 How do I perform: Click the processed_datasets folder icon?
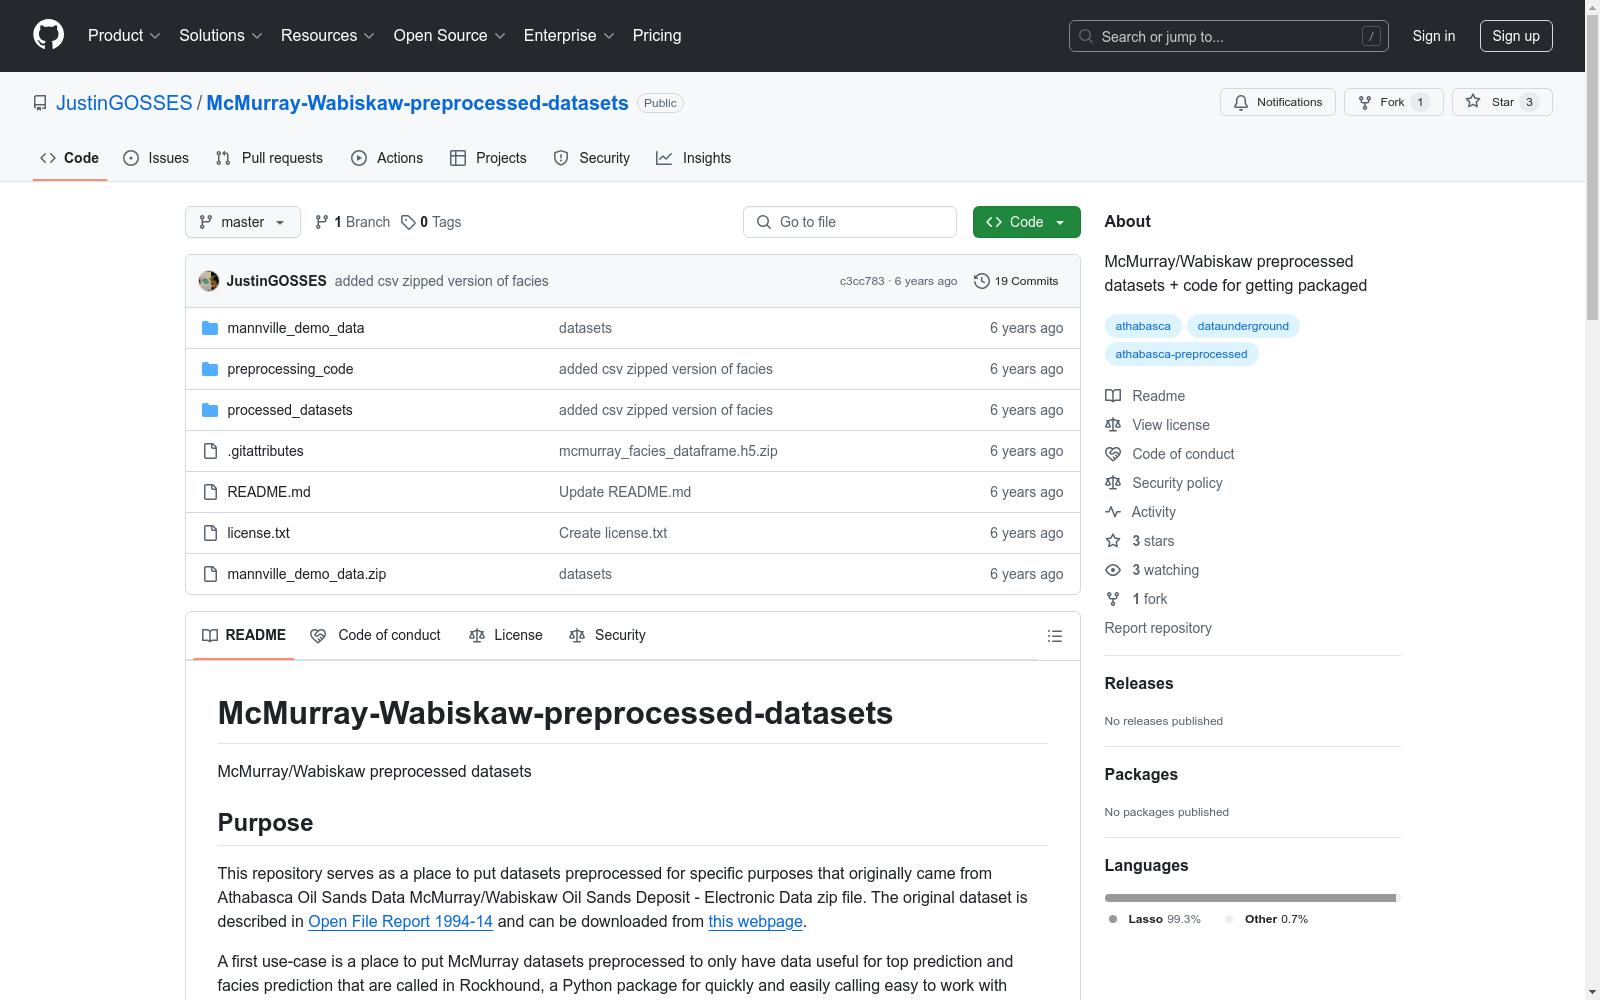coord(210,410)
